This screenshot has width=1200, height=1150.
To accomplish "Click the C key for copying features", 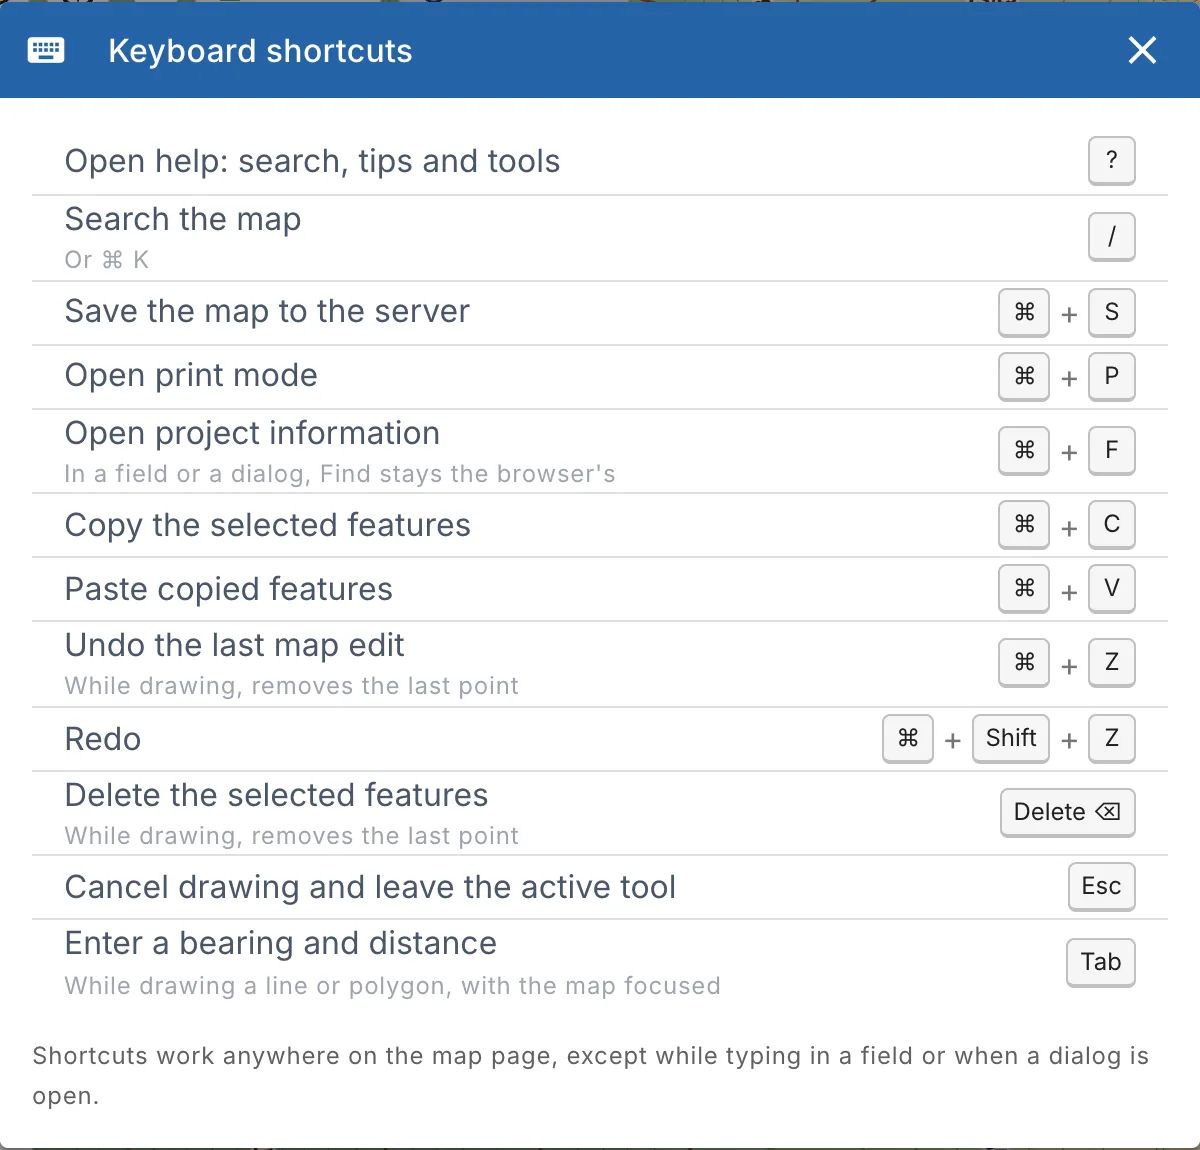I will (1112, 524).
